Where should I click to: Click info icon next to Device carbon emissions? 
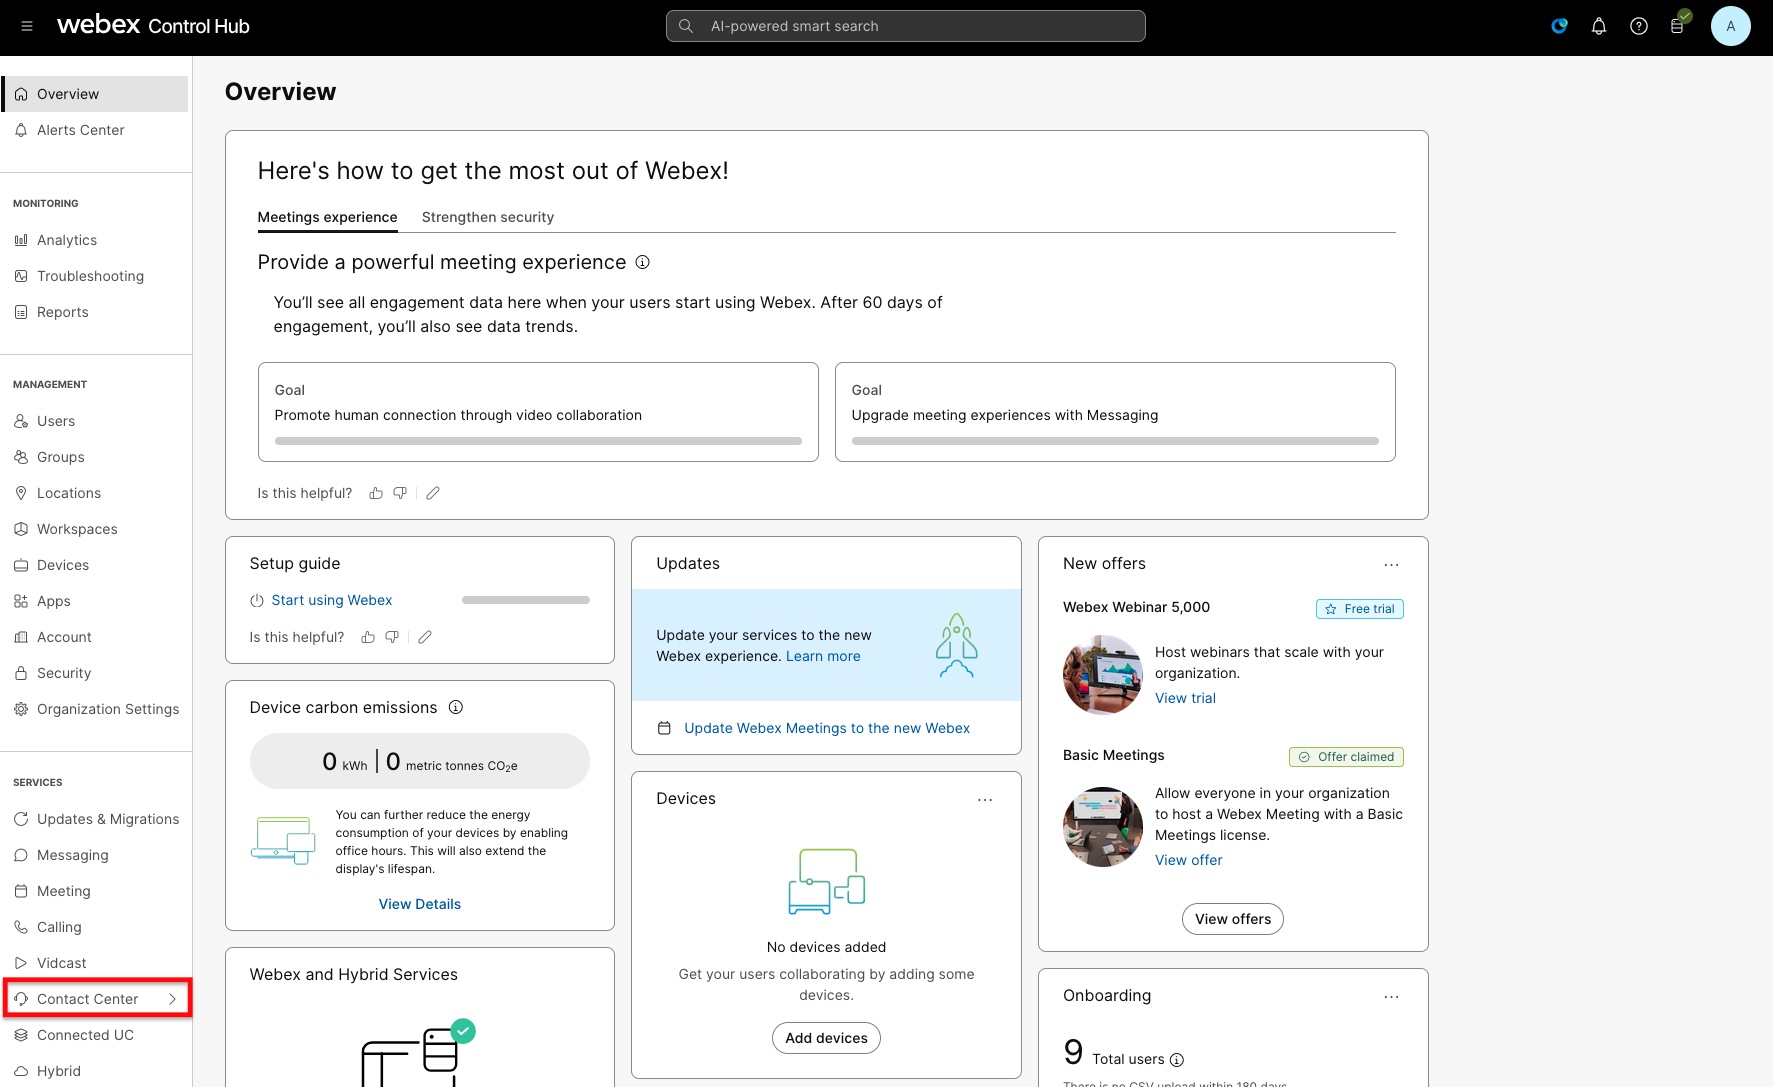[456, 707]
